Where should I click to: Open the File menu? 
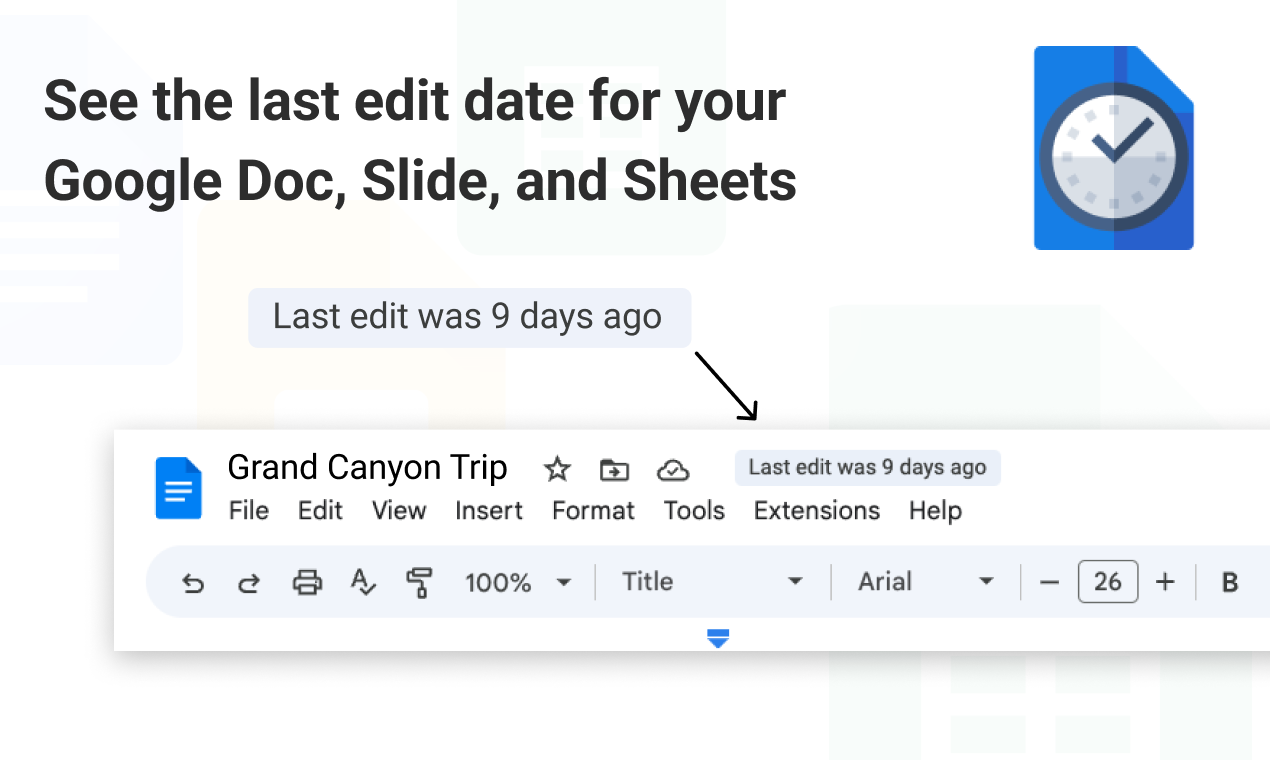(249, 510)
